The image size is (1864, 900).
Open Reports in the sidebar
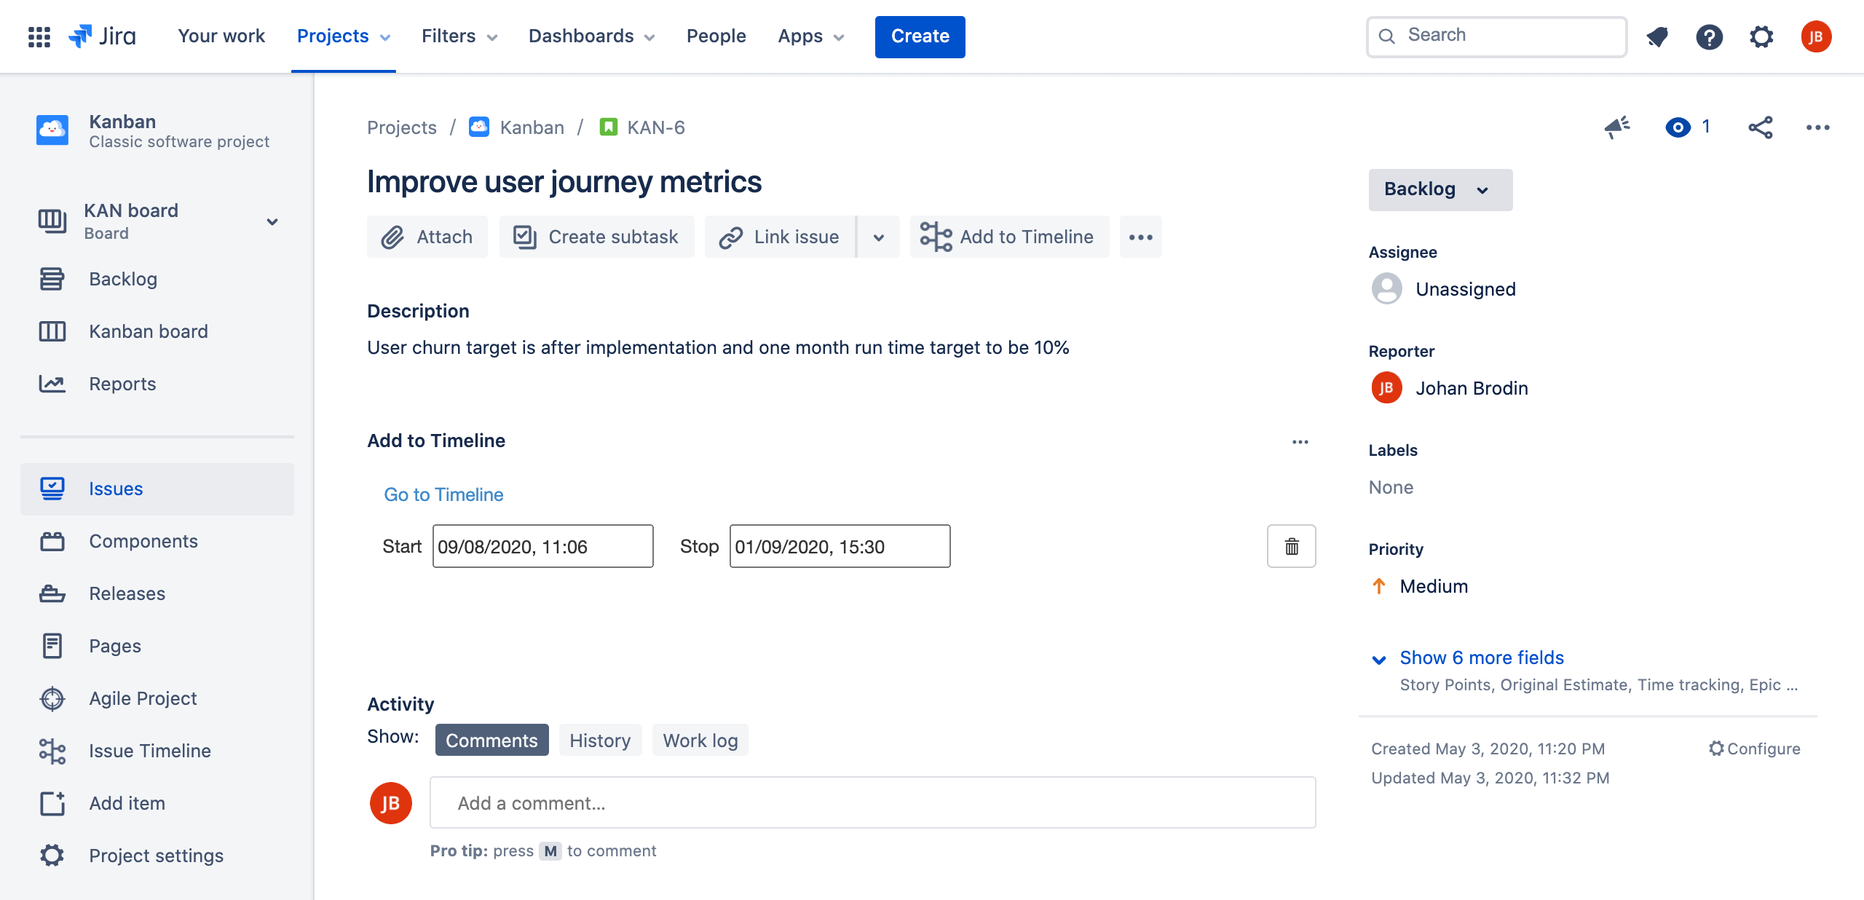point(157,384)
